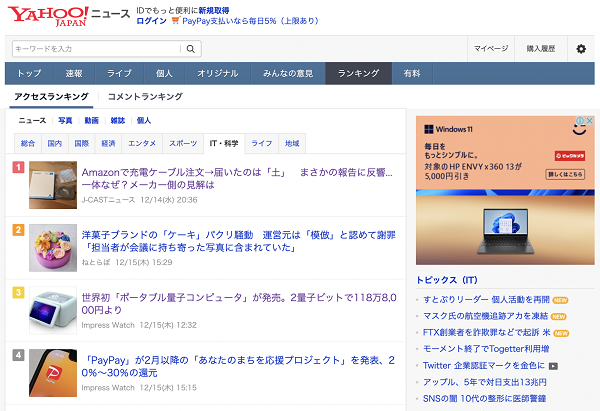Open FTX創業者を詐欺罪などで起訴 topic
Screen dimensions: 600x411
(x=487, y=333)
